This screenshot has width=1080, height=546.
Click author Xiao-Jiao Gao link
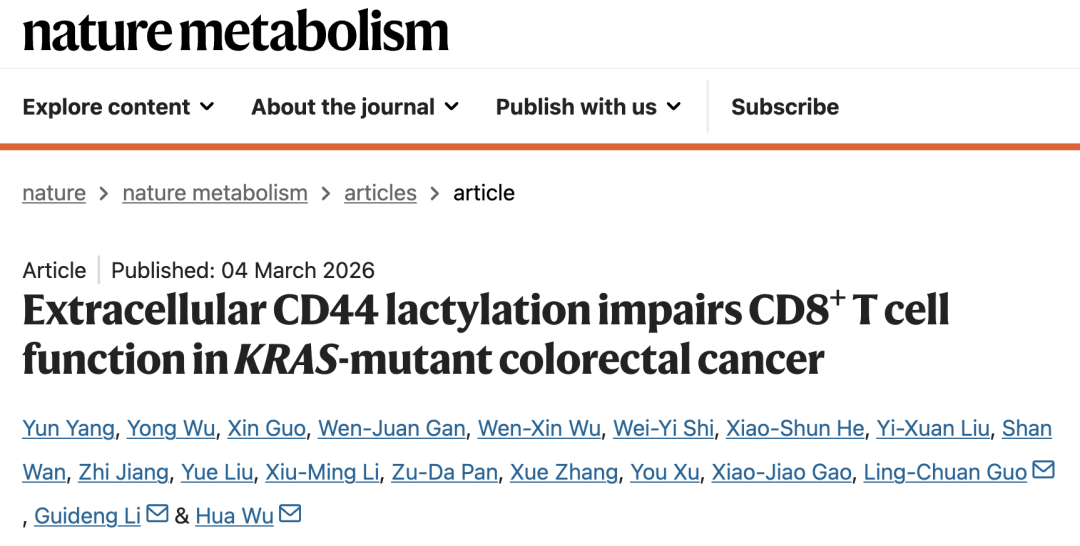click(x=783, y=472)
